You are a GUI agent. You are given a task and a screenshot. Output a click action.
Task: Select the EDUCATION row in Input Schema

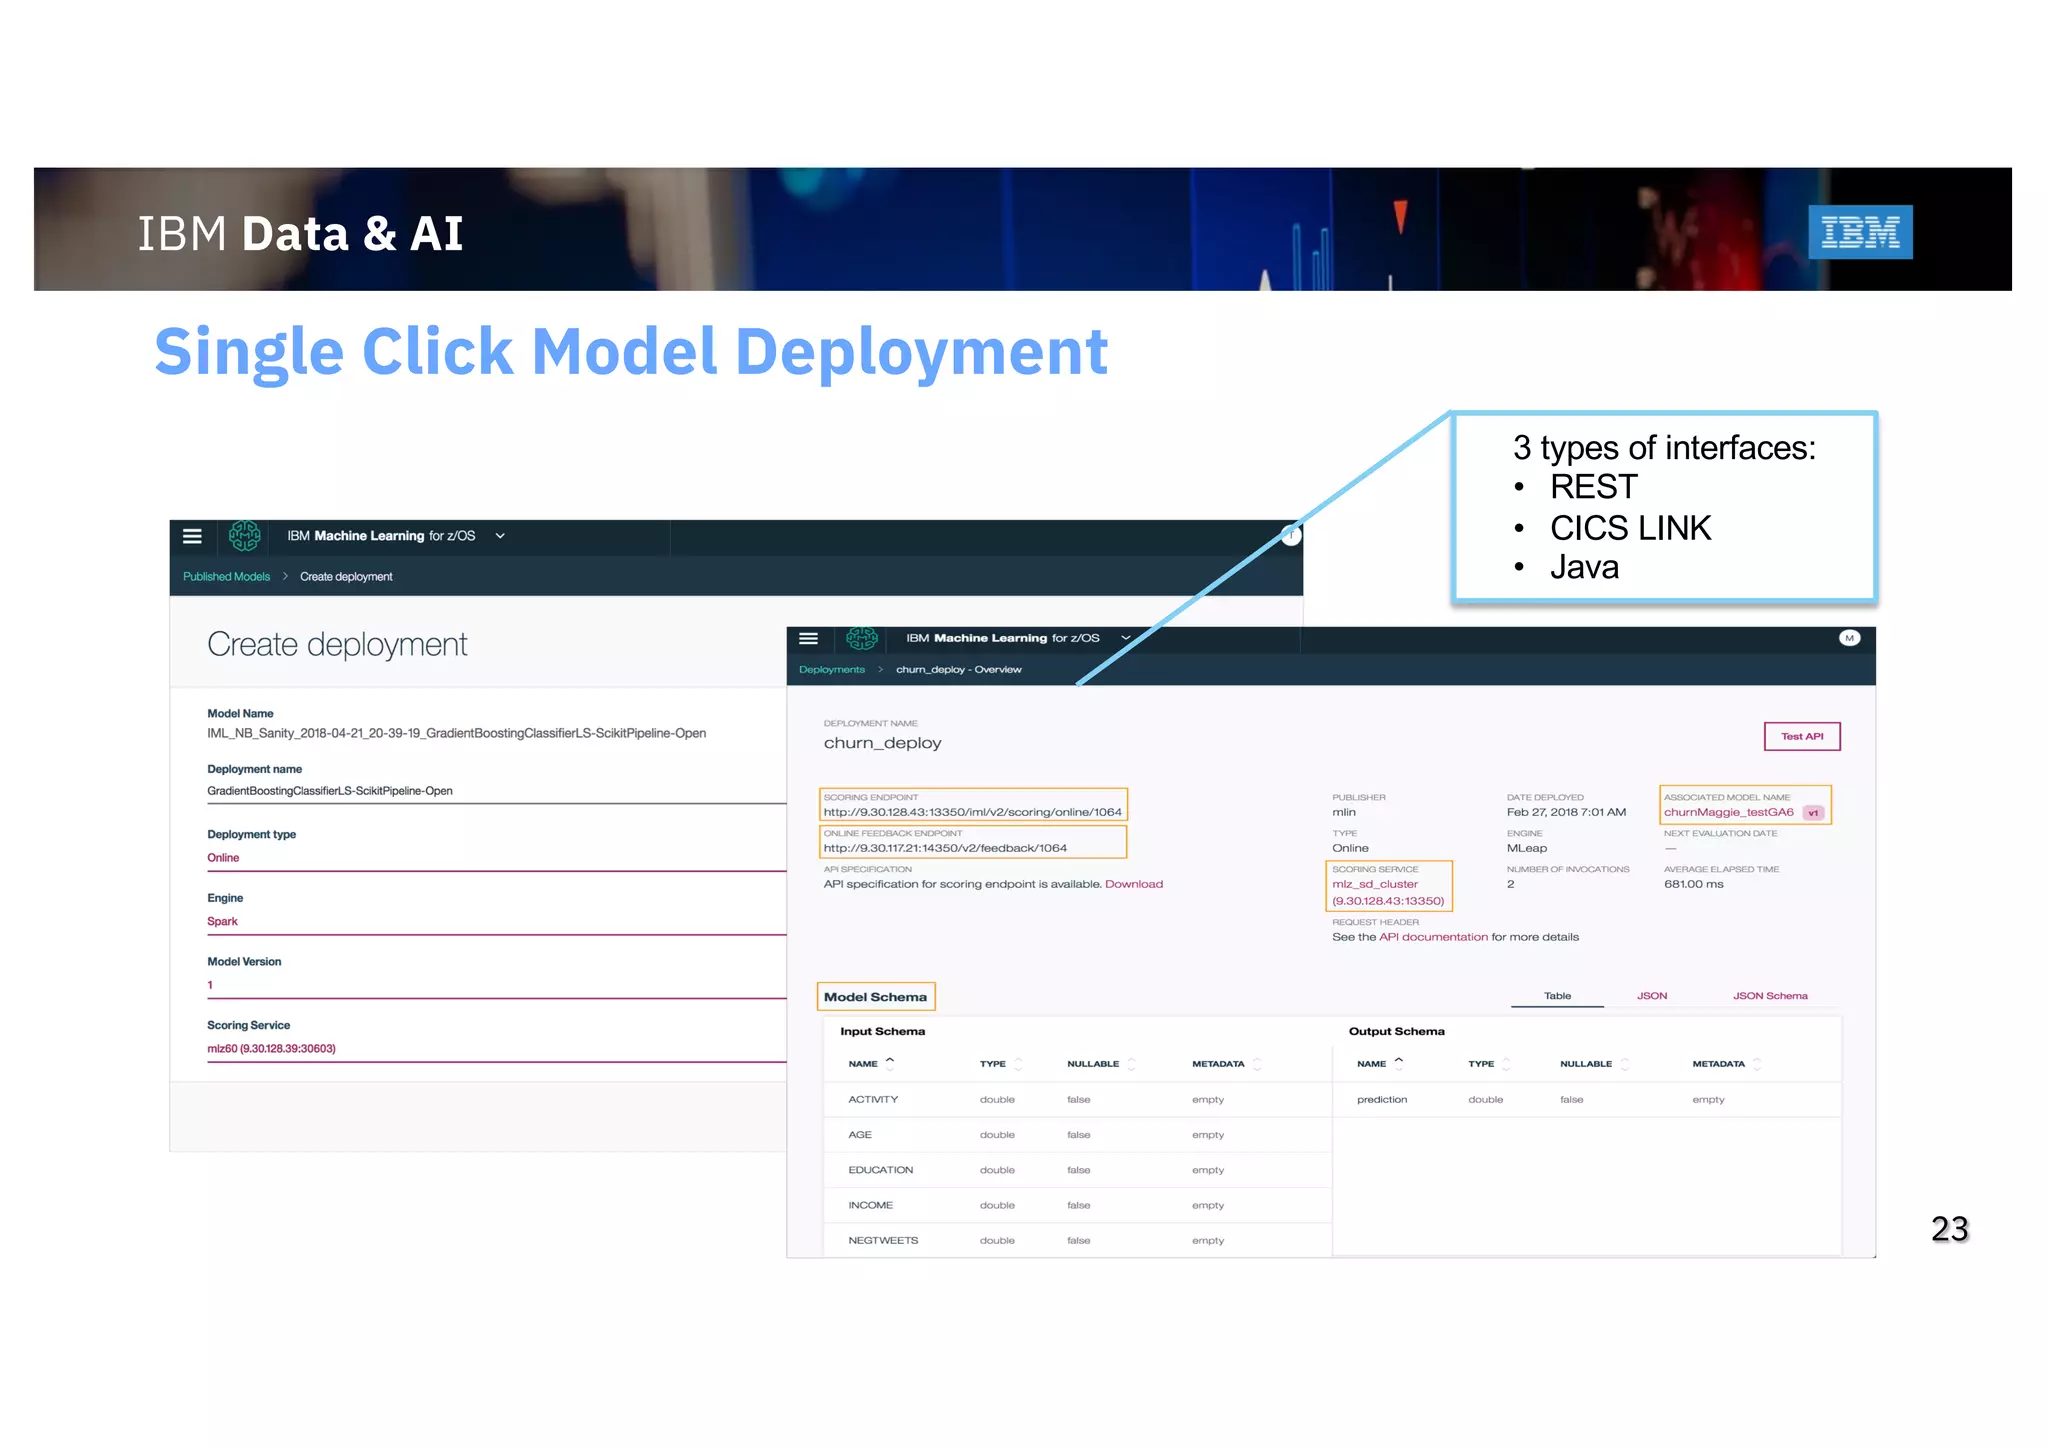pyautogui.click(x=1077, y=1170)
